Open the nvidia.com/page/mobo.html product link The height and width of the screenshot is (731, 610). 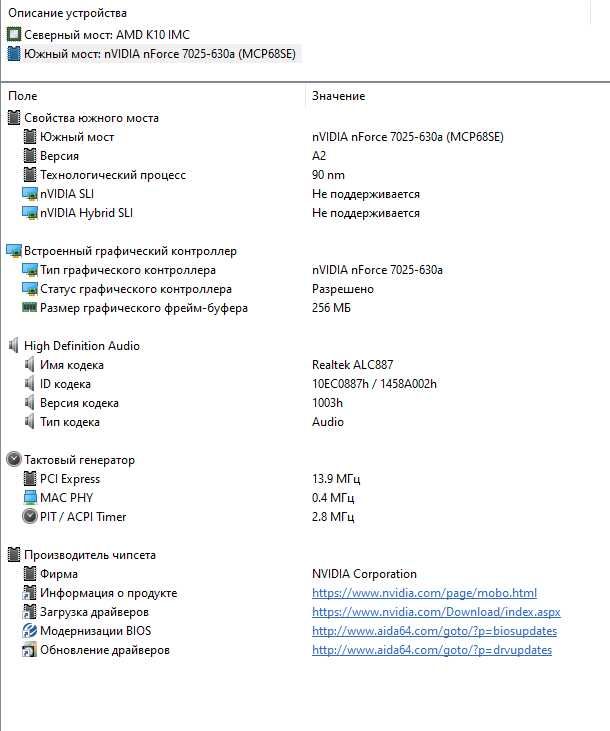pyautogui.click(x=424, y=593)
